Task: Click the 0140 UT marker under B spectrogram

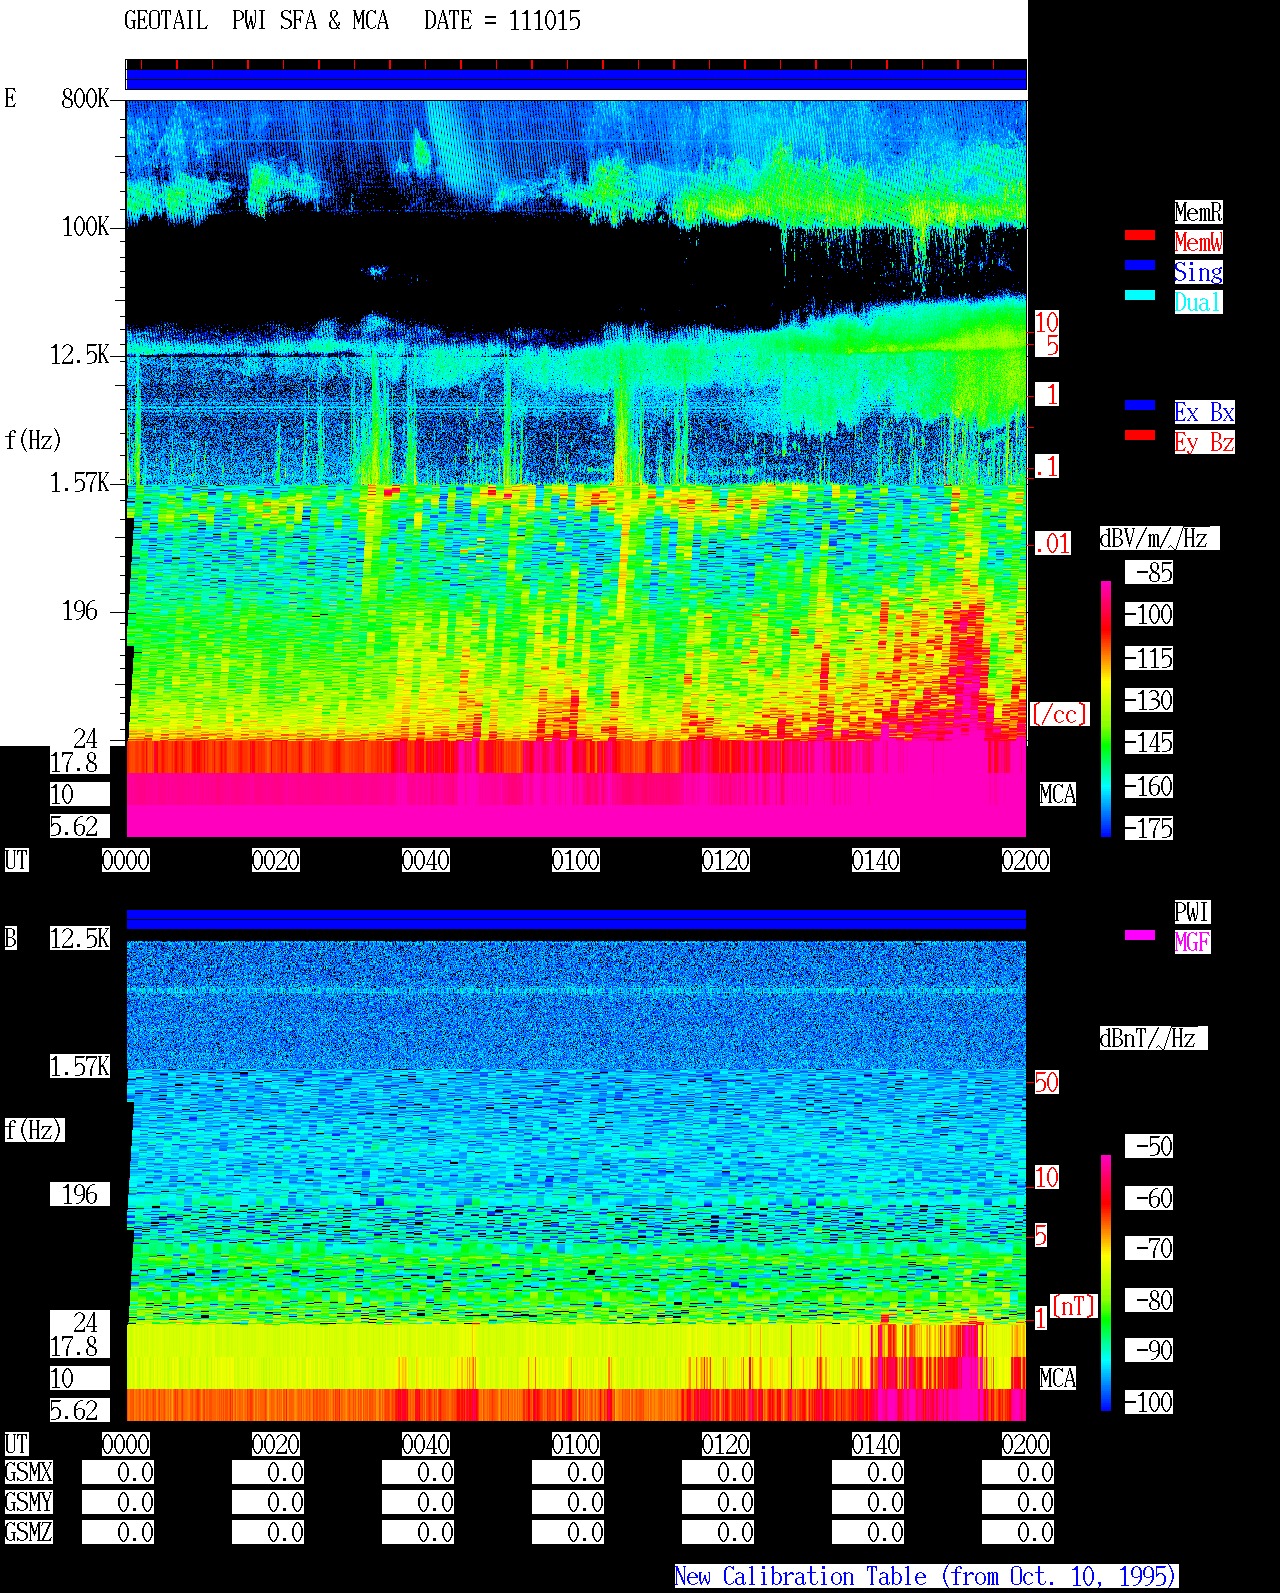Action: click(876, 1445)
